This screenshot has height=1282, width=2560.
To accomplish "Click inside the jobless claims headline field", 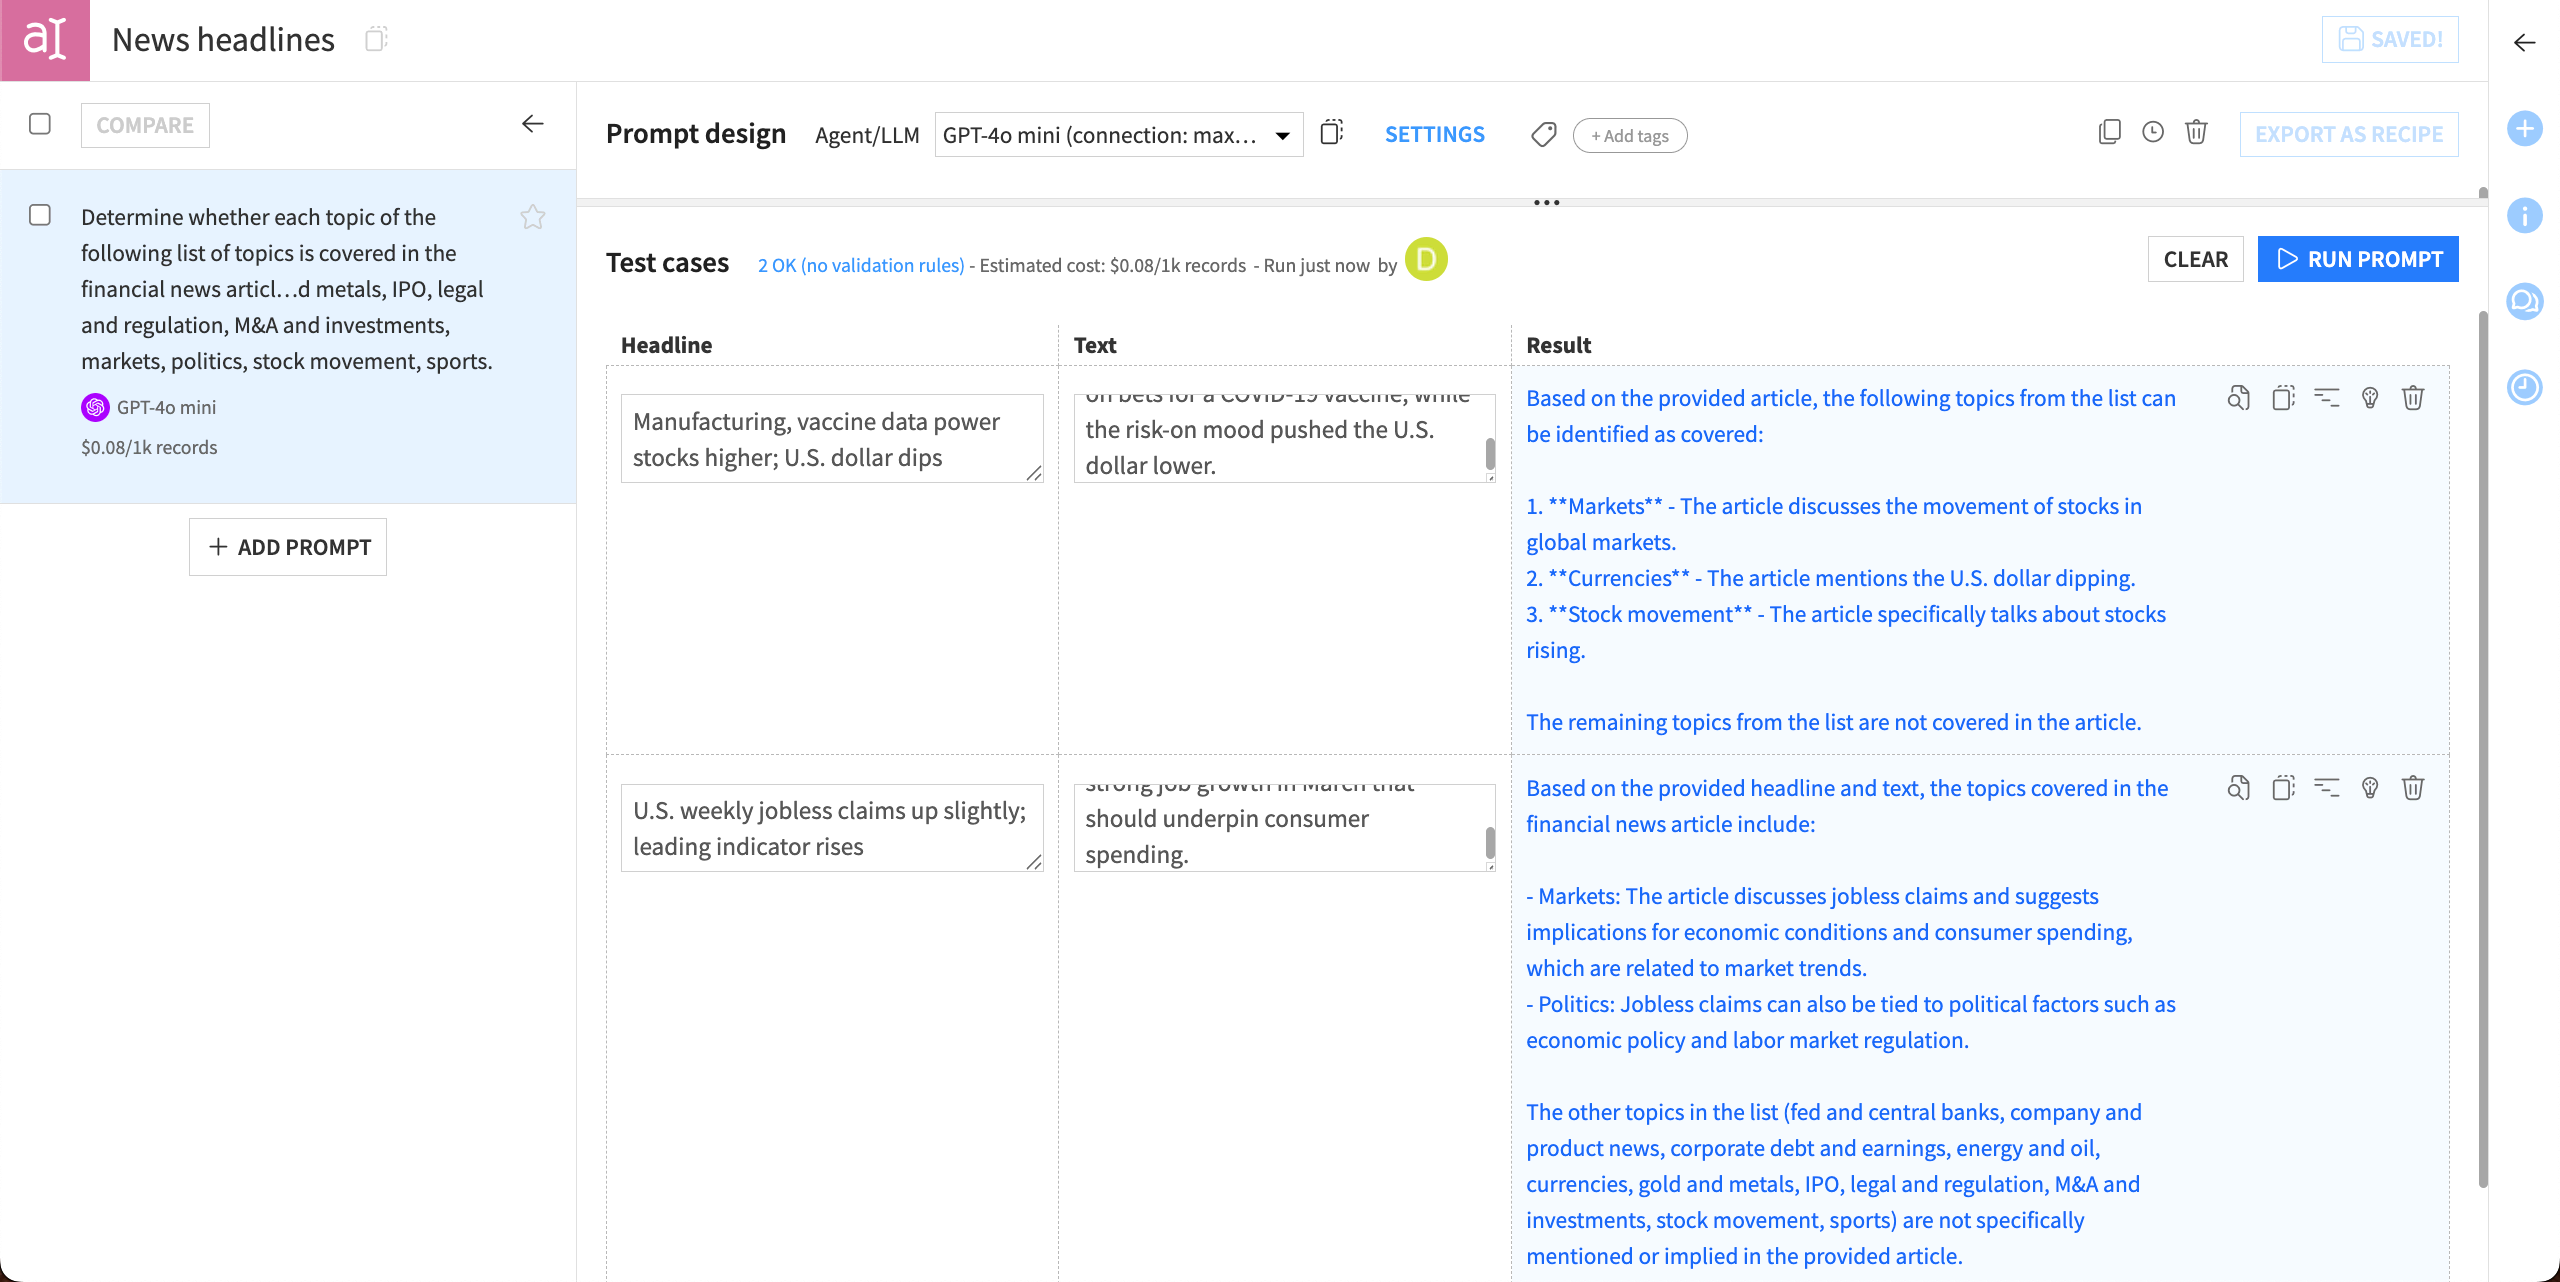I will click(x=830, y=827).
